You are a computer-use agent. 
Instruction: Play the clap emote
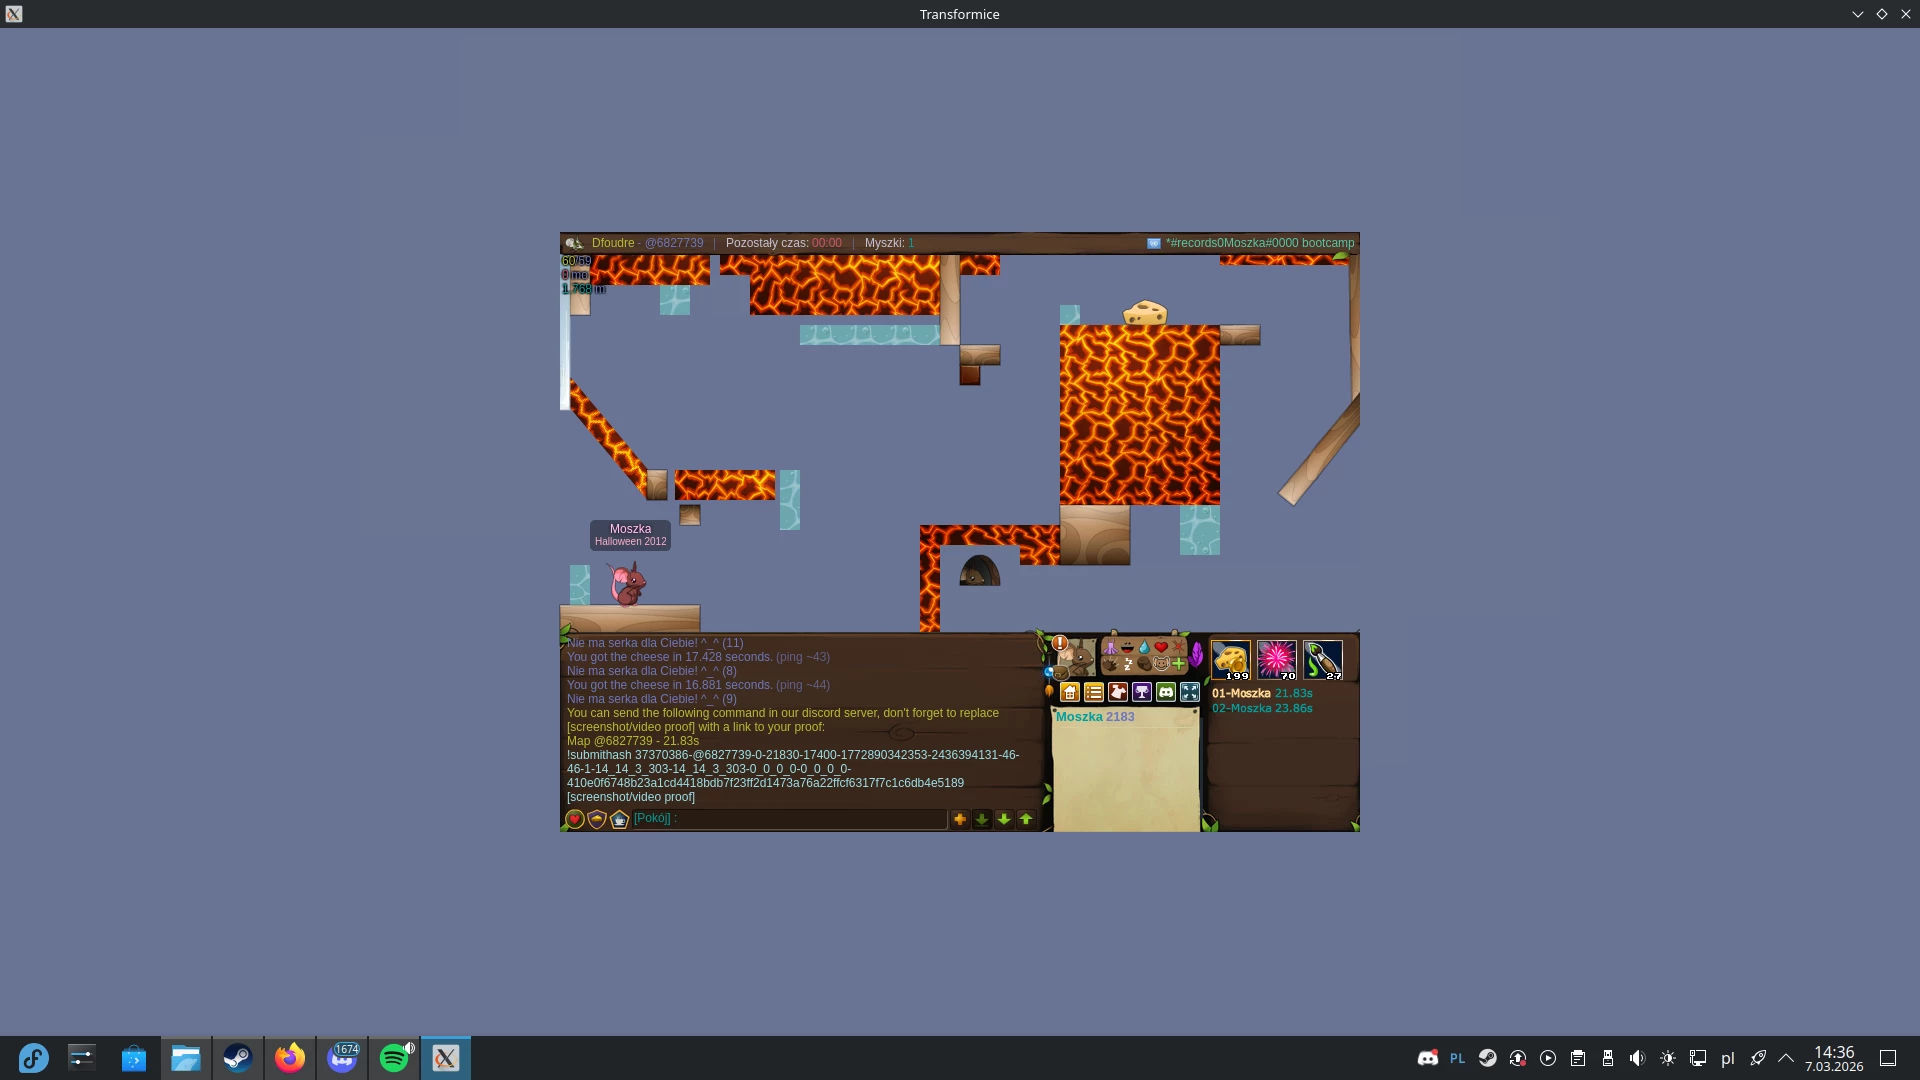1110,664
